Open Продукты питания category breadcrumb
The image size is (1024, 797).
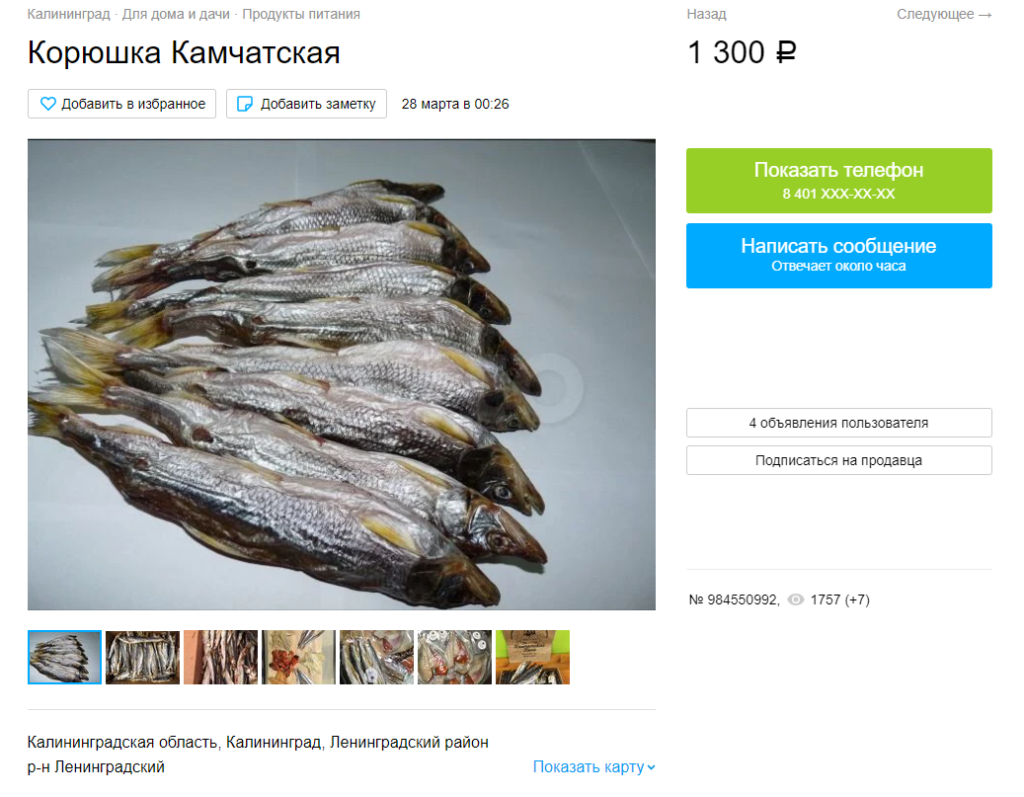301,14
